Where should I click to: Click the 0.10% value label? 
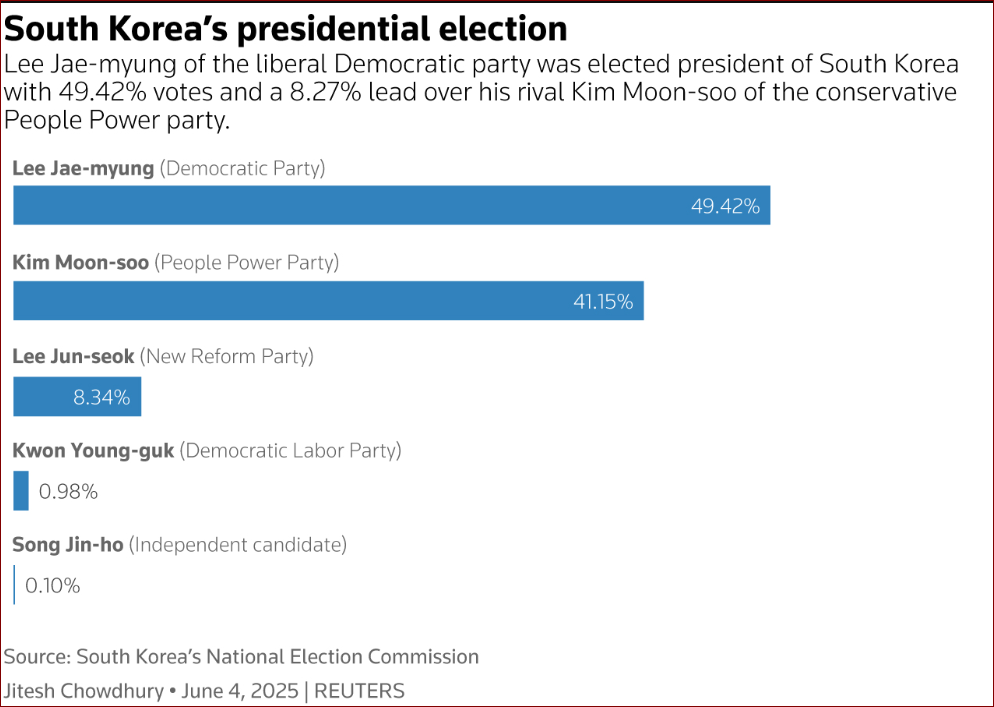click(x=53, y=585)
